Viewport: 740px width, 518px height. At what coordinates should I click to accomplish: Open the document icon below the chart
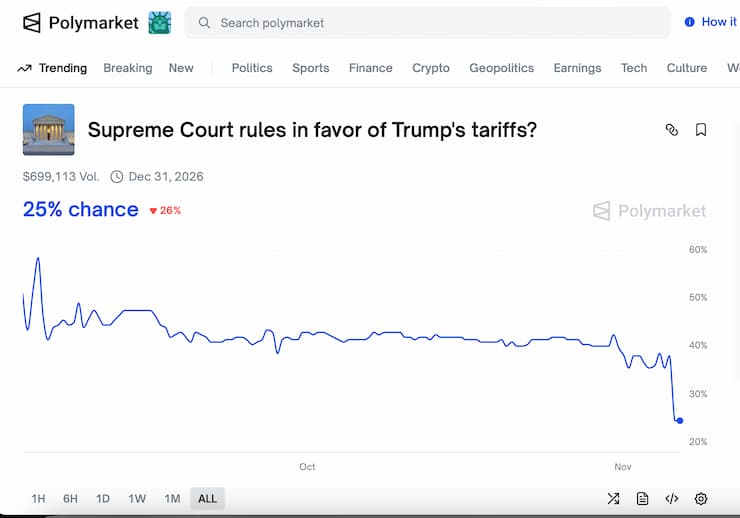click(643, 498)
